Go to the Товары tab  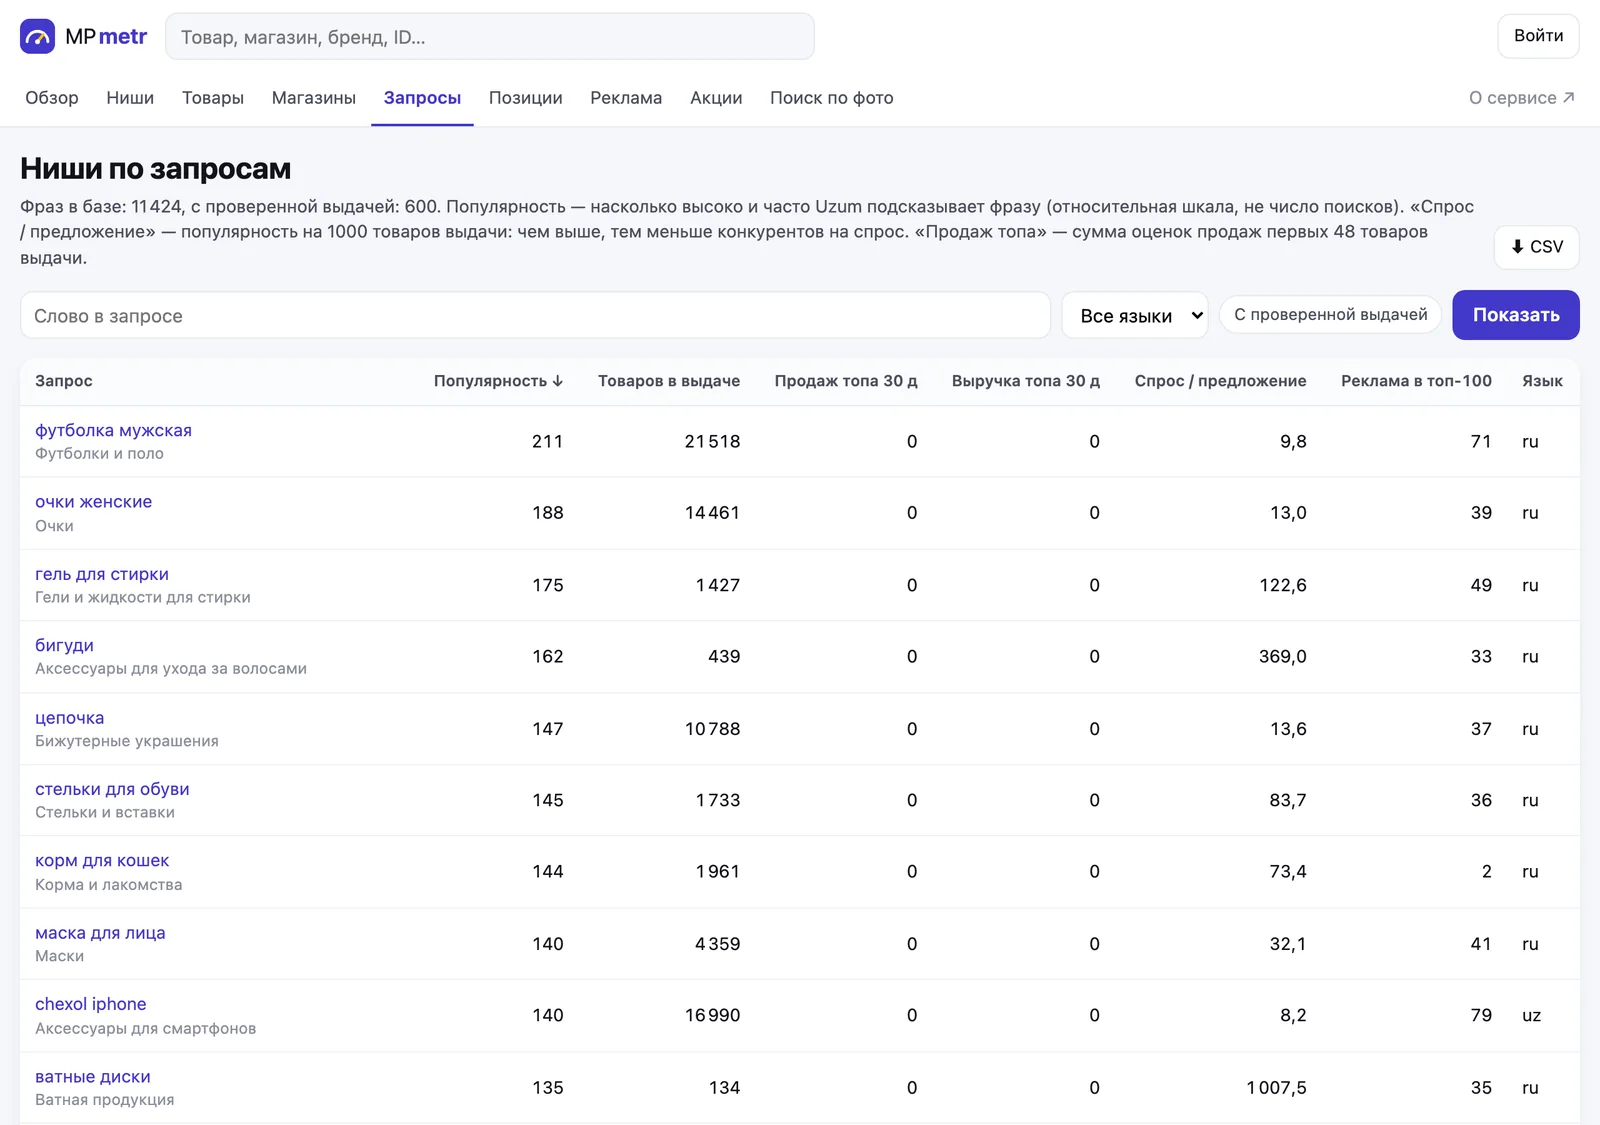pos(213,98)
